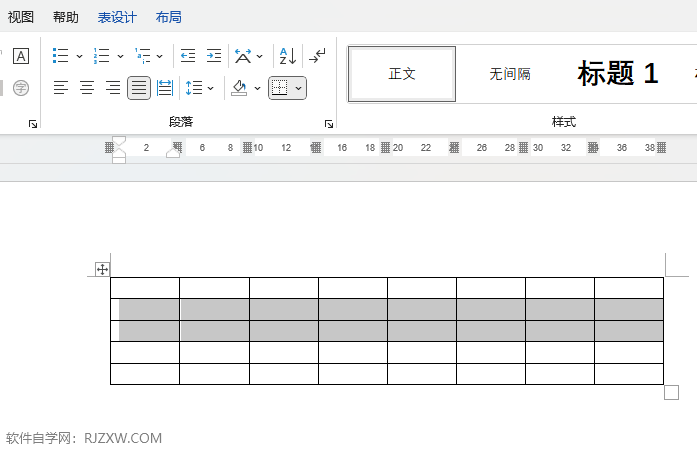The width and height of the screenshot is (697, 455).
Task: Switch to the 表设计 tab
Action: [117, 17]
